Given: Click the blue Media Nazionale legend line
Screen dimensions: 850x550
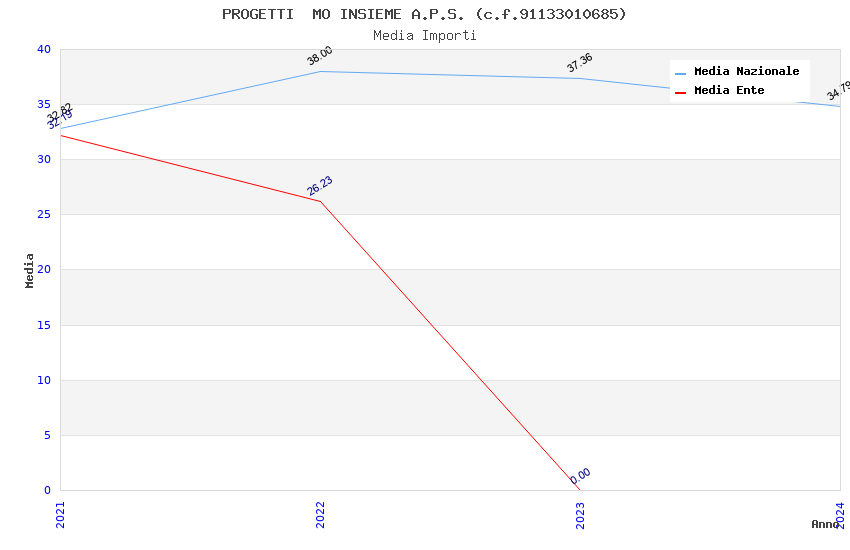Looking at the screenshot, I should click(x=681, y=73).
